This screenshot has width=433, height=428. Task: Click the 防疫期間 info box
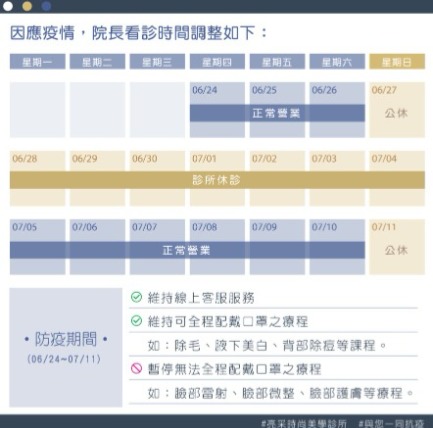pos(66,348)
